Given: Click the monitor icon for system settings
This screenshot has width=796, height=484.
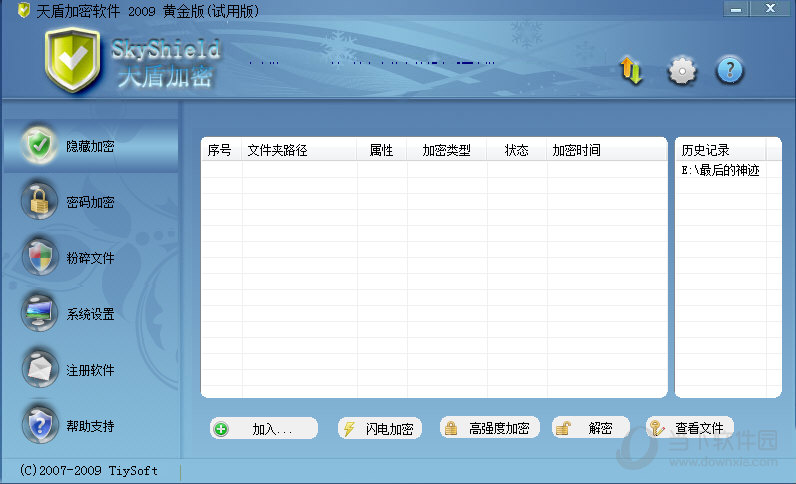Looking at the screenshot, I should click(39, 313).
